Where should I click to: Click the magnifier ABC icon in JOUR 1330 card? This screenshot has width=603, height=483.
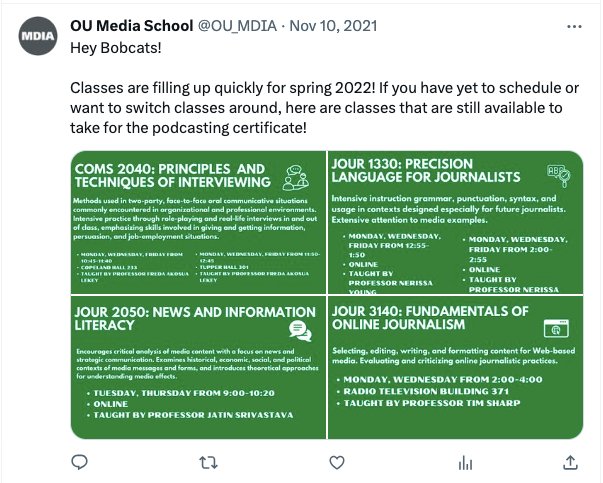tap(559, 175)
